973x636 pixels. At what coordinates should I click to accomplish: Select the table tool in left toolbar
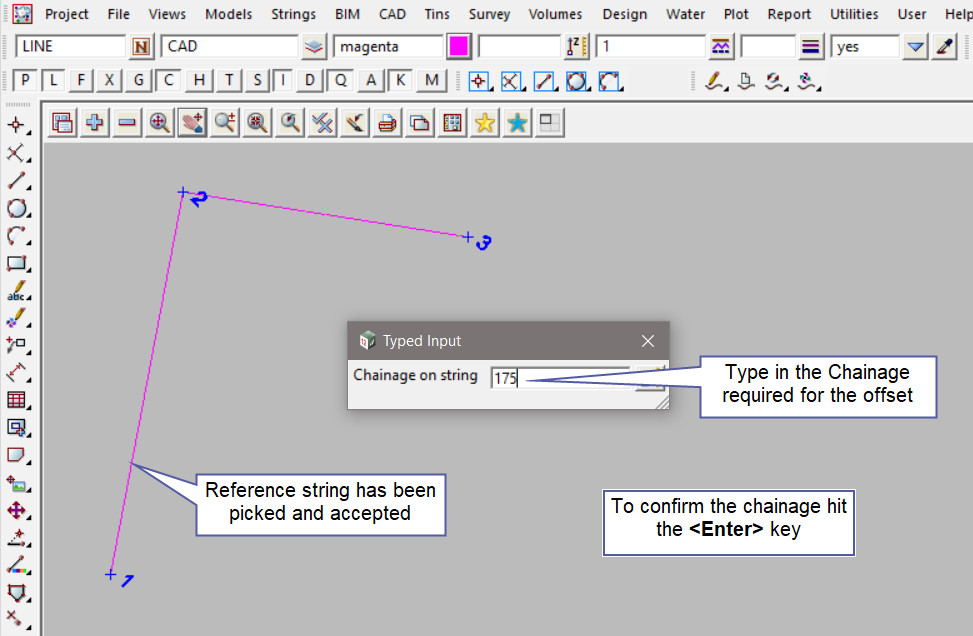pyautogui.click(x=16, y=400)
